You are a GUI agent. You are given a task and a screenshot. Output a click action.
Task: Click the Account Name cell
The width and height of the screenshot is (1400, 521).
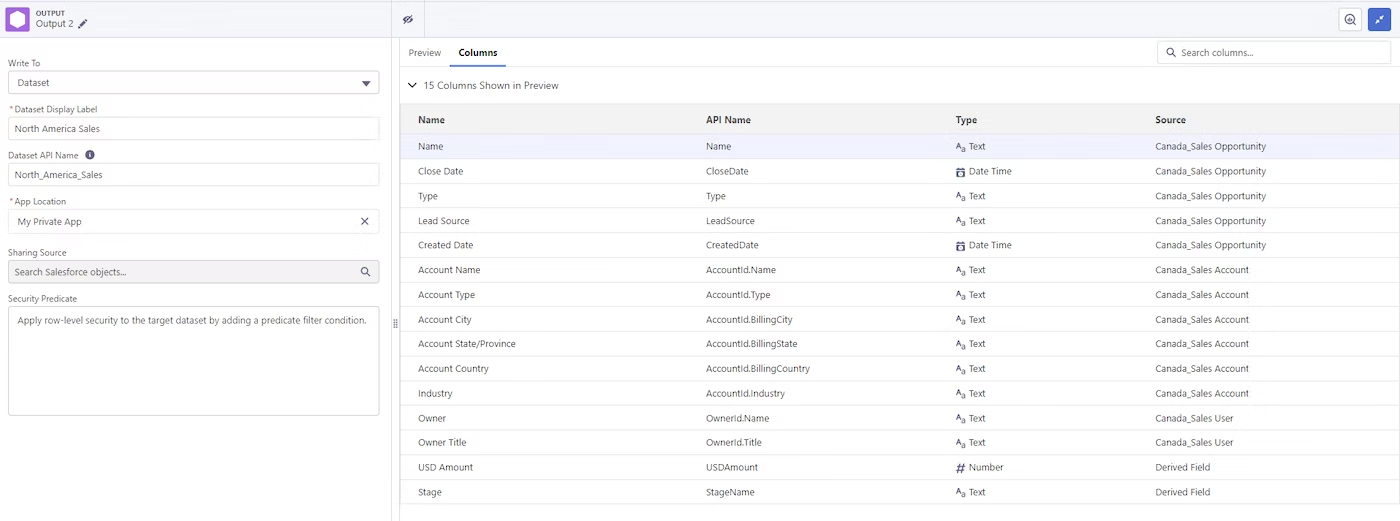click(449, 270)
